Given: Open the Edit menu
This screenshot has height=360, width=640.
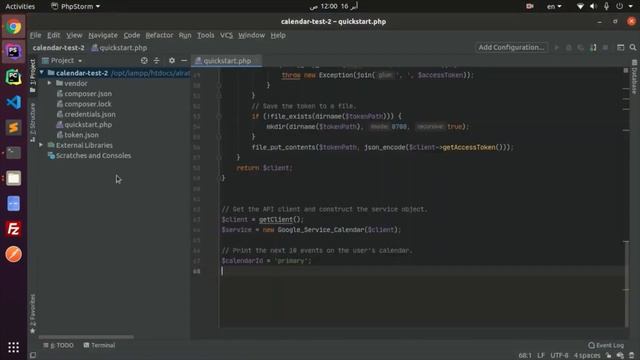Looking at the screenshot, I should pos(53,36).
